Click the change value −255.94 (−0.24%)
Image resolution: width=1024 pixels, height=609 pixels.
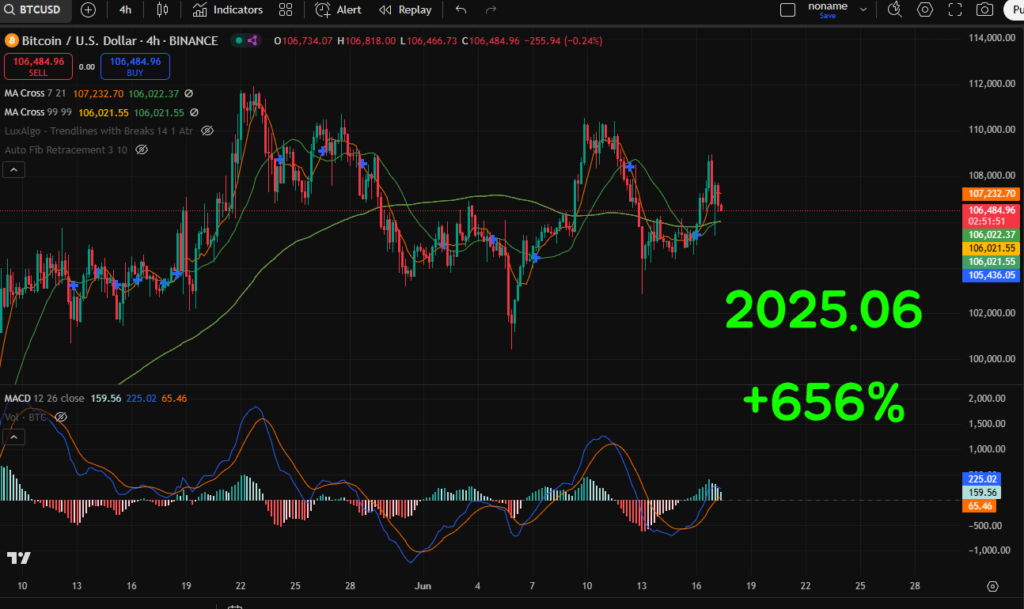pos(564,40)
